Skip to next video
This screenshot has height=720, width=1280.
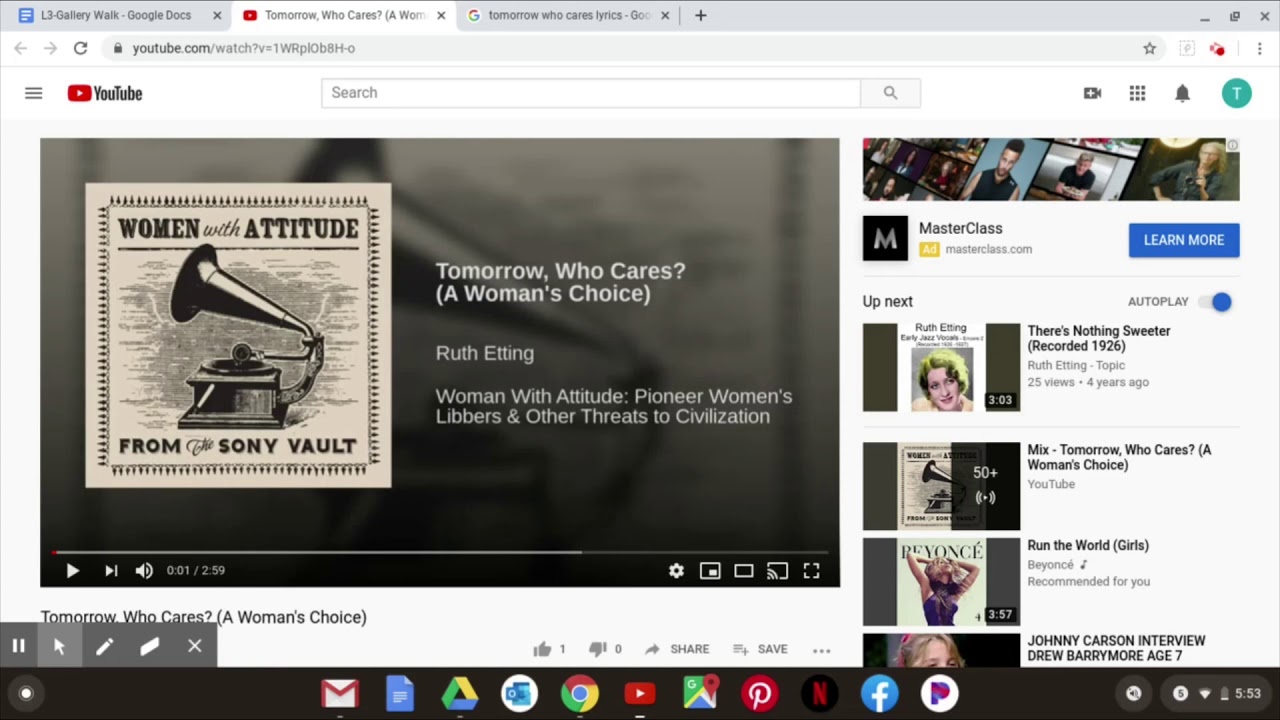click(x=111, y=570)
